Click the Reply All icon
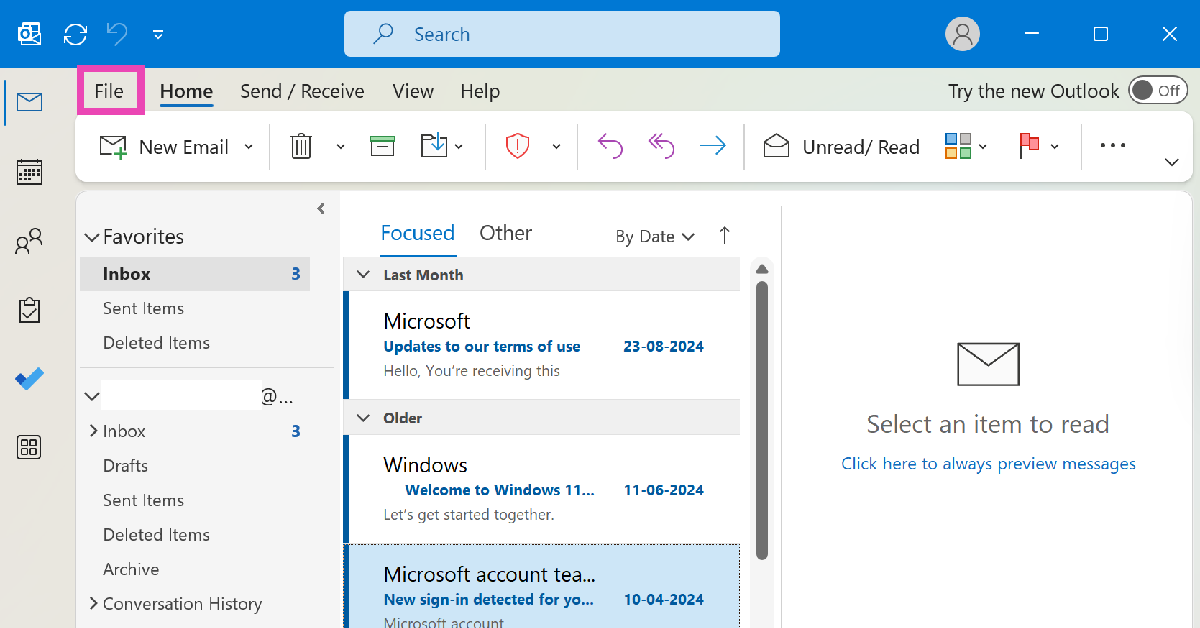Screen dimensions: 1200x628 661,147
